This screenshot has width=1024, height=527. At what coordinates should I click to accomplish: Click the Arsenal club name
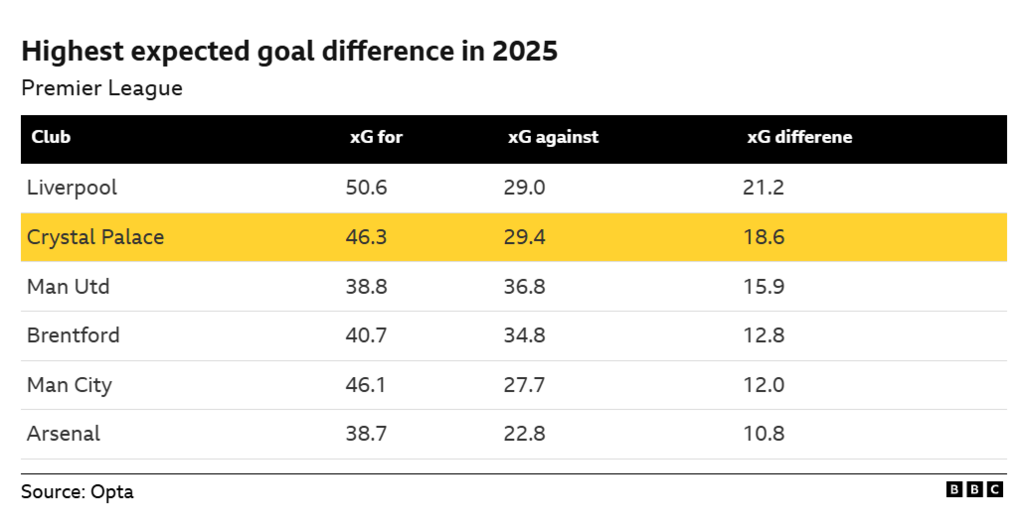63,434
